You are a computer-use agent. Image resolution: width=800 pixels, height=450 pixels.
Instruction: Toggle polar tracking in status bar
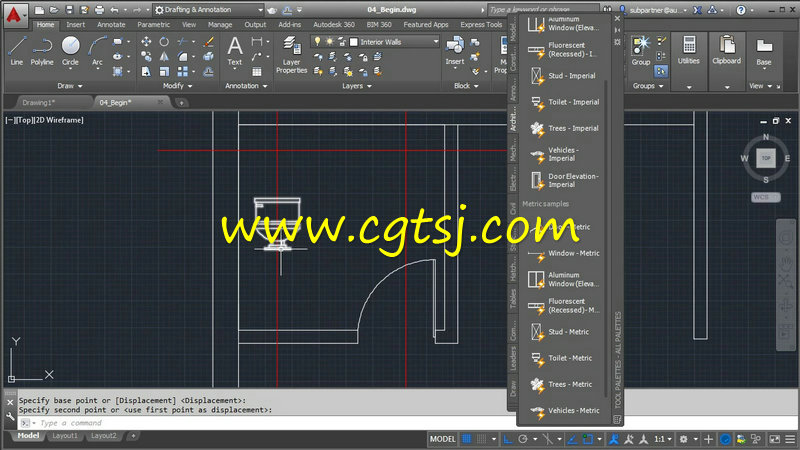click(x=523, y=439)
